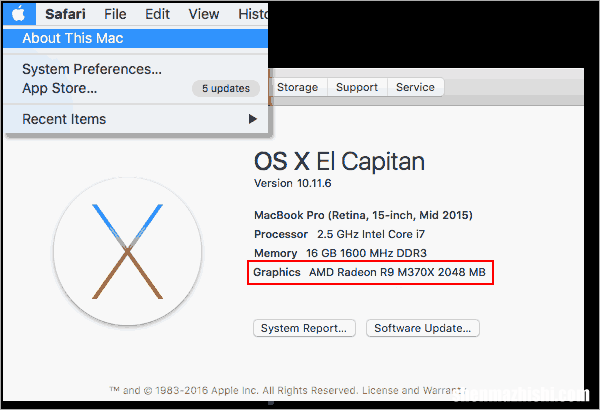
Task: Open the Edit menu
Action: 157,14
